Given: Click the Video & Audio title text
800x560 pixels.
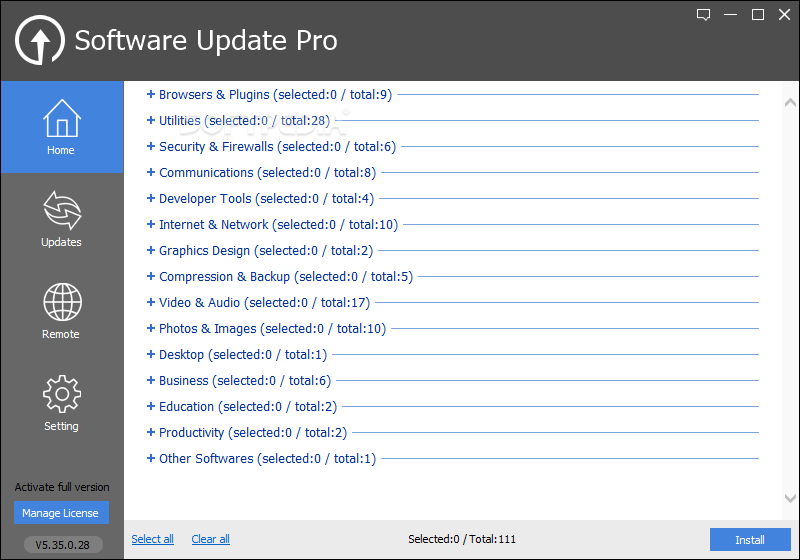Looking at the screenshot, I should (264, 303).
